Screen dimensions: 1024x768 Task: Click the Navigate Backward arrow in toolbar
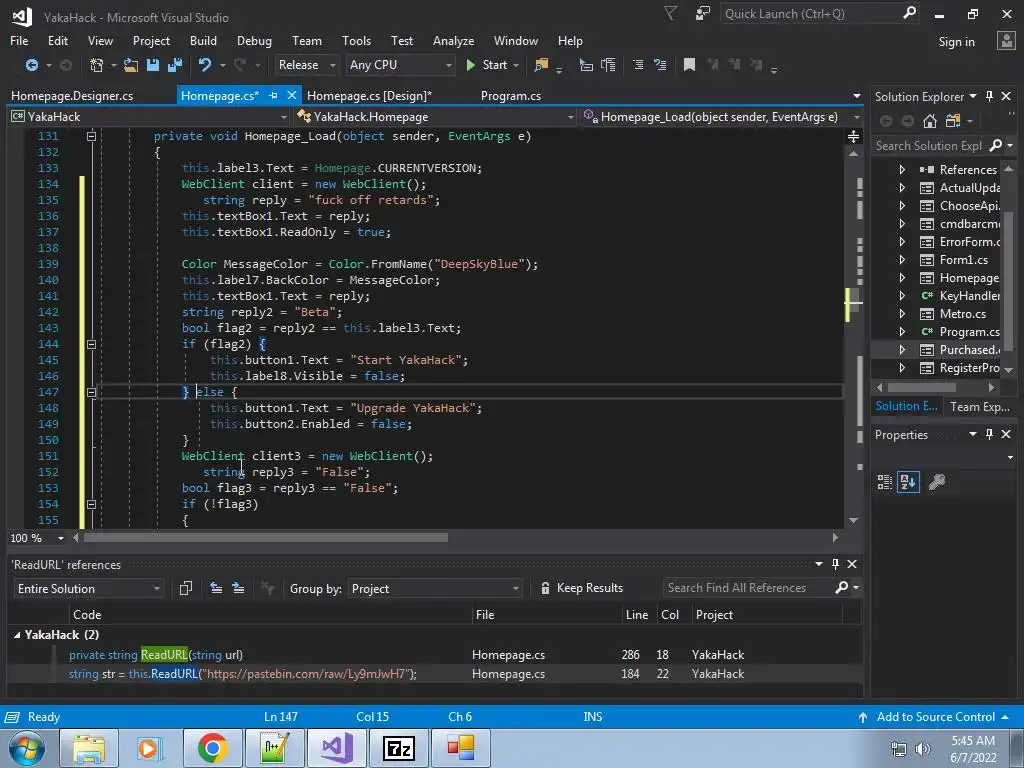point(31,65)
